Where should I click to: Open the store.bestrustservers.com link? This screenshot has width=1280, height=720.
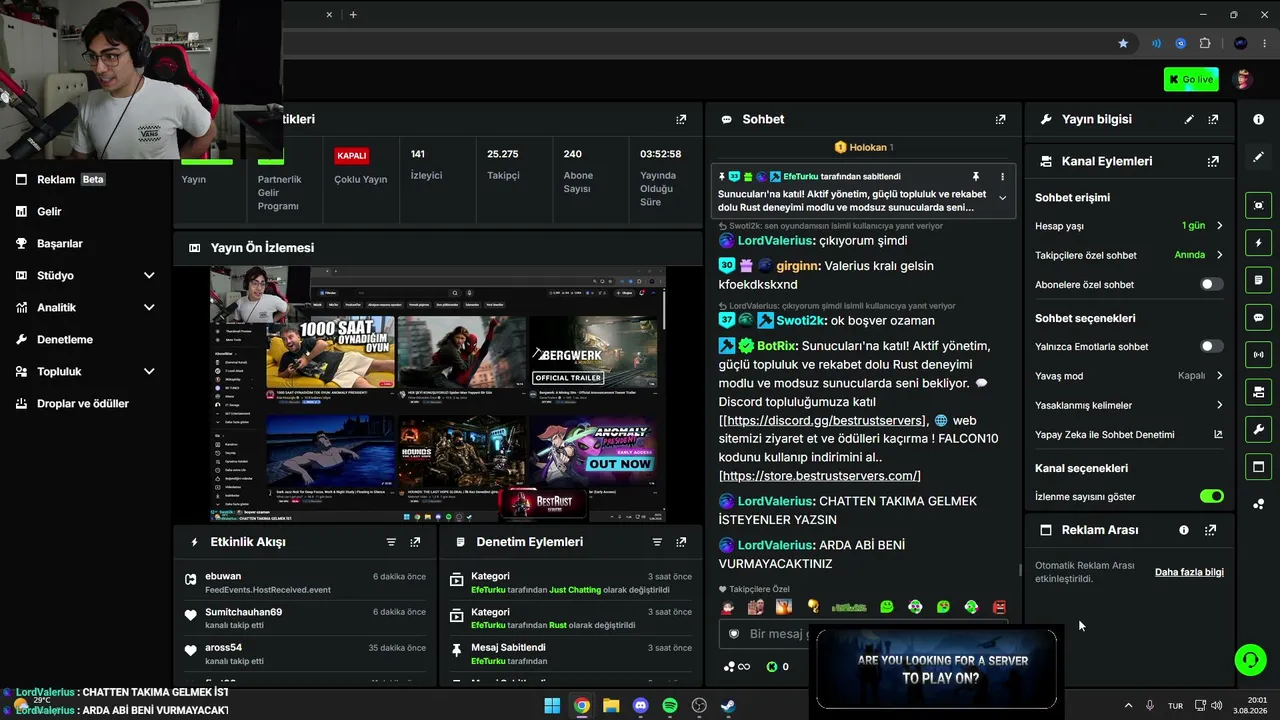click(820, 476)
